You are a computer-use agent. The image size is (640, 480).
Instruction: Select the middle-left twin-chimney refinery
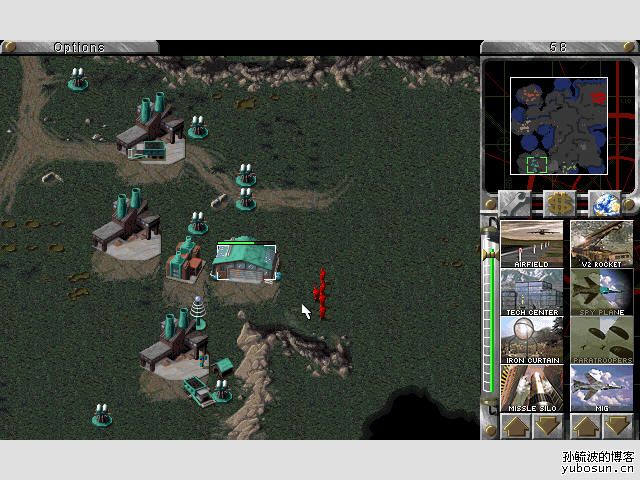point(127,224)
